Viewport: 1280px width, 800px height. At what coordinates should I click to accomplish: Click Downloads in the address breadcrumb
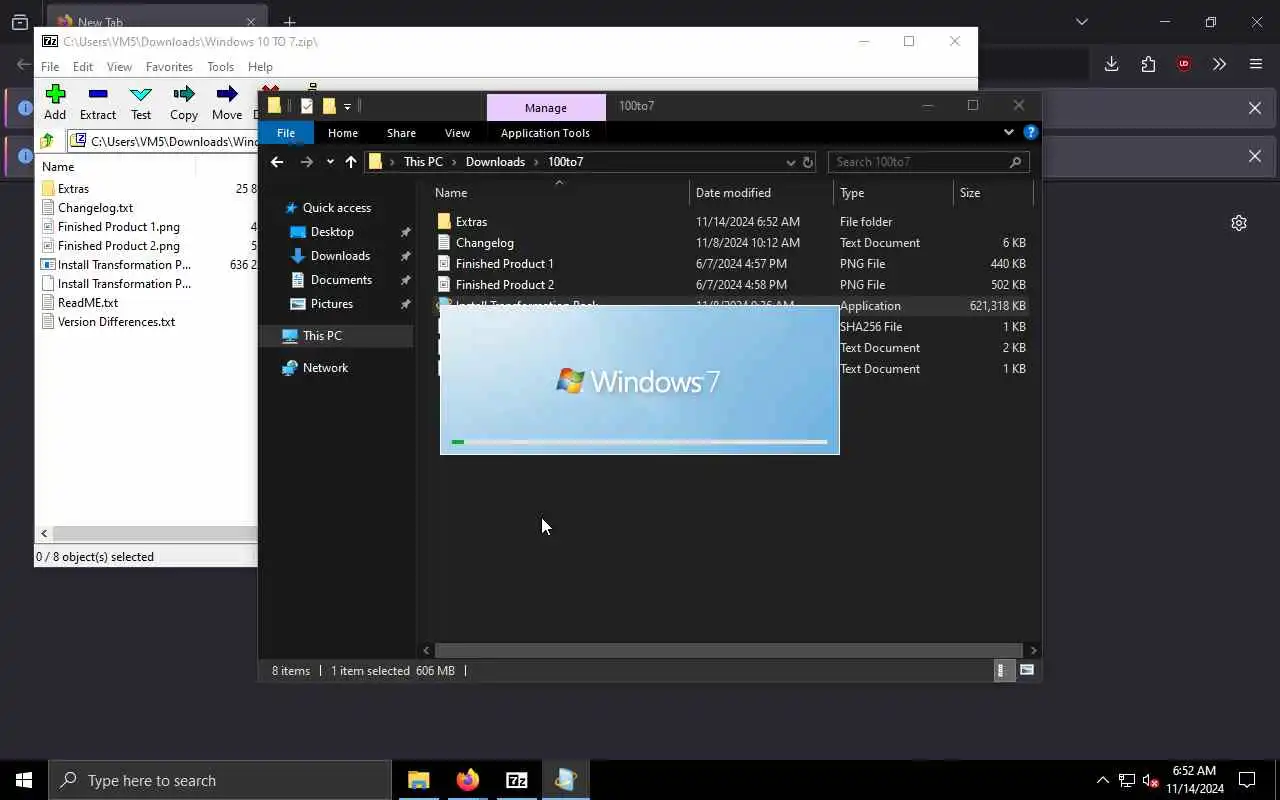(x=495, y=162)
